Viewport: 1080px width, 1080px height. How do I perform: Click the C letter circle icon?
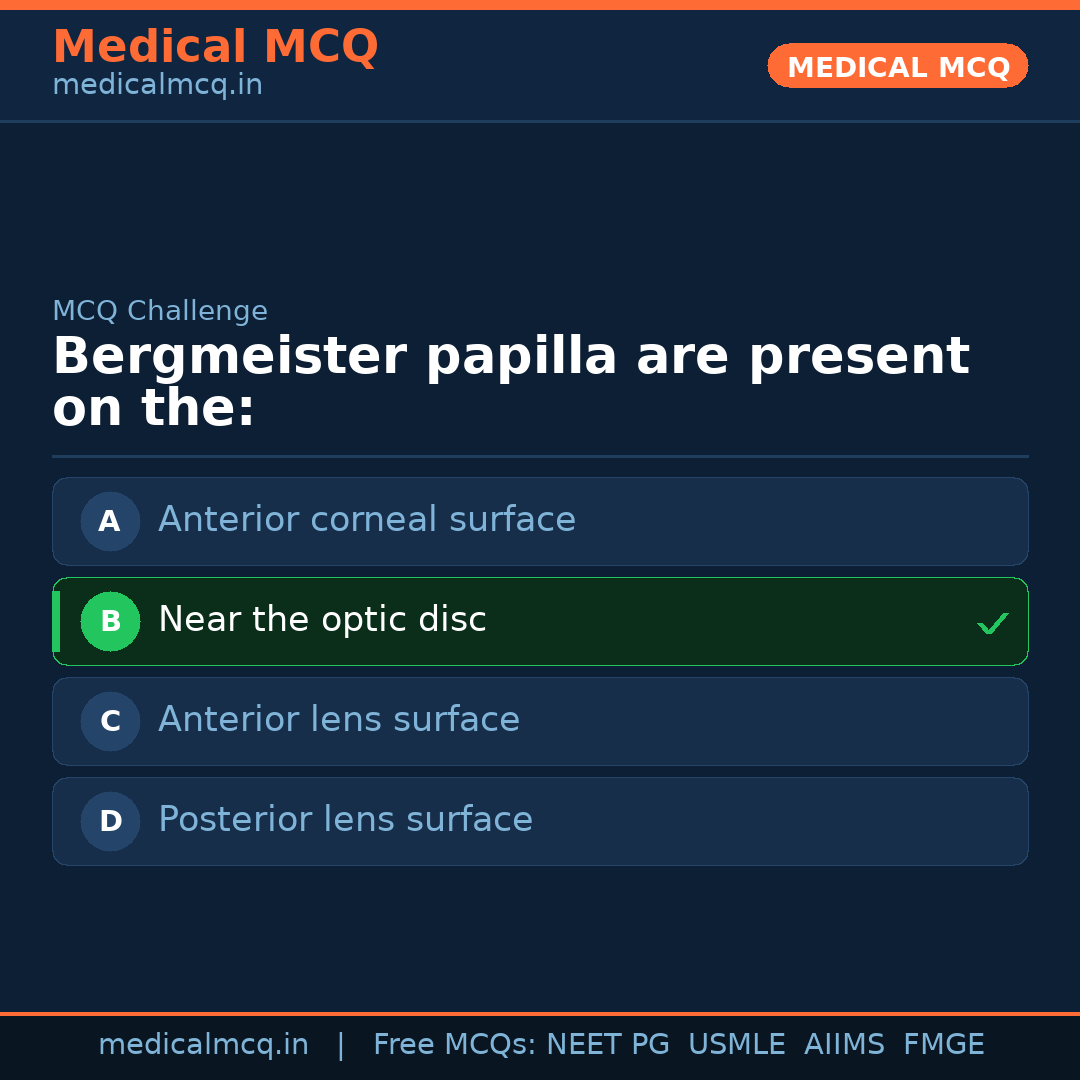[x=110, y=721]
